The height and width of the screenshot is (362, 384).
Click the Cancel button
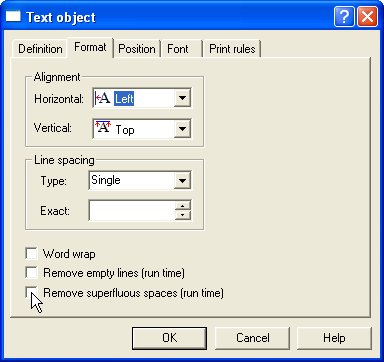coord(252,338)
